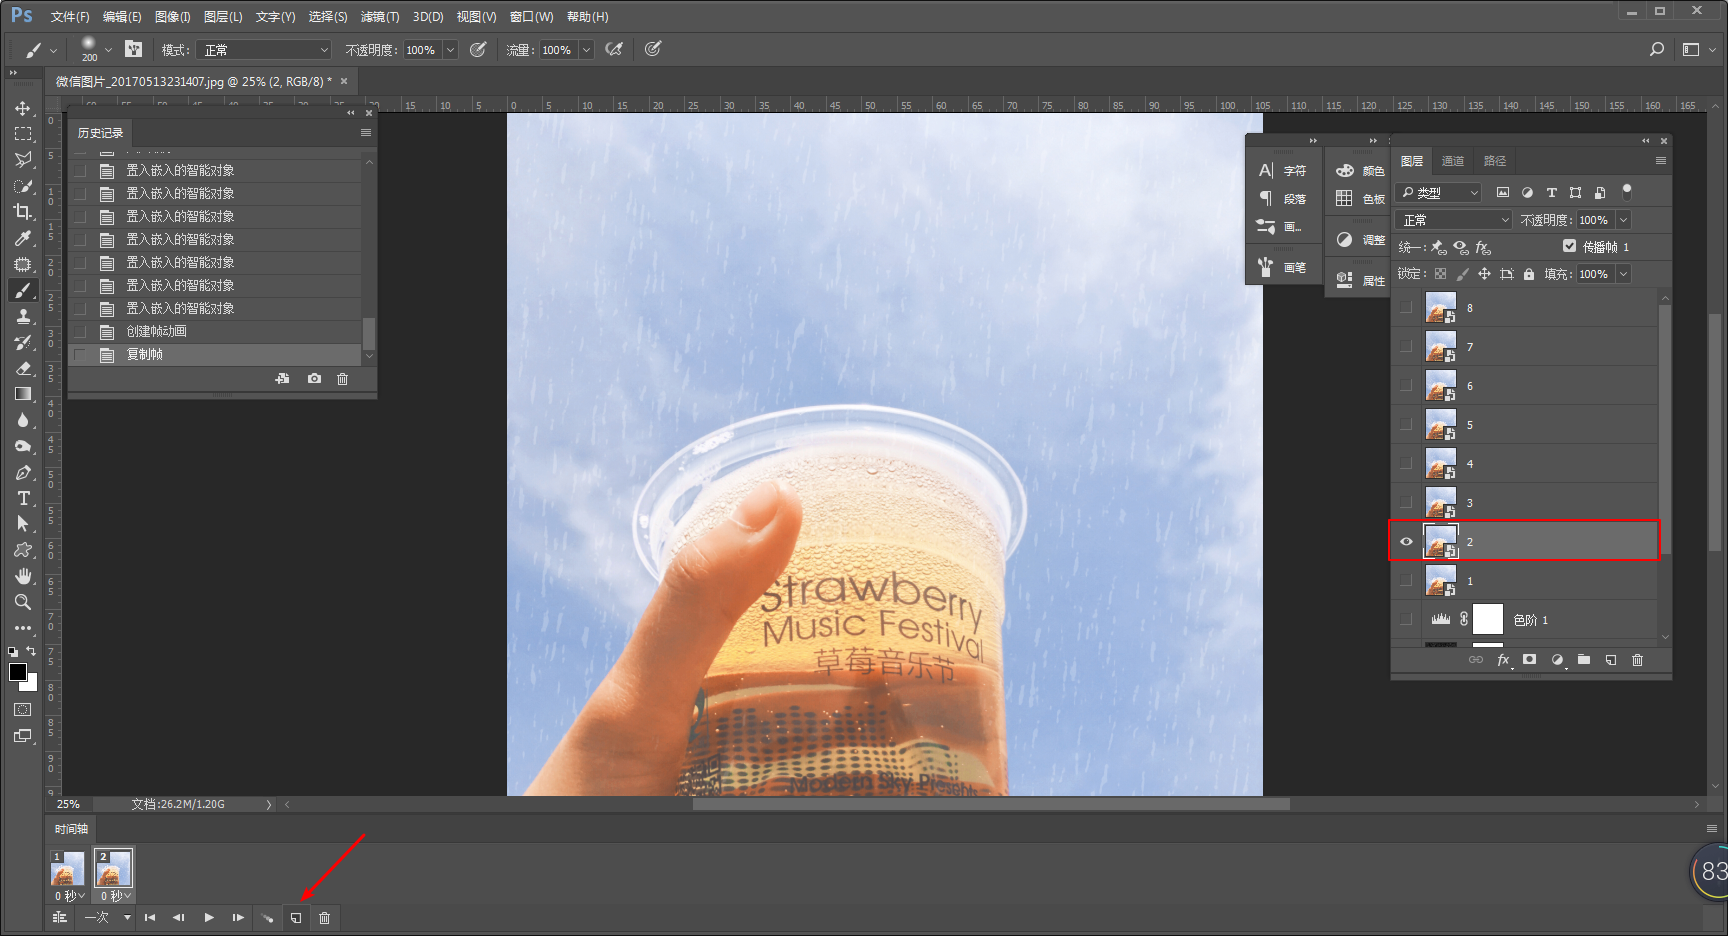
Task: Open the 字符 panel
Action: [1283, 171]
